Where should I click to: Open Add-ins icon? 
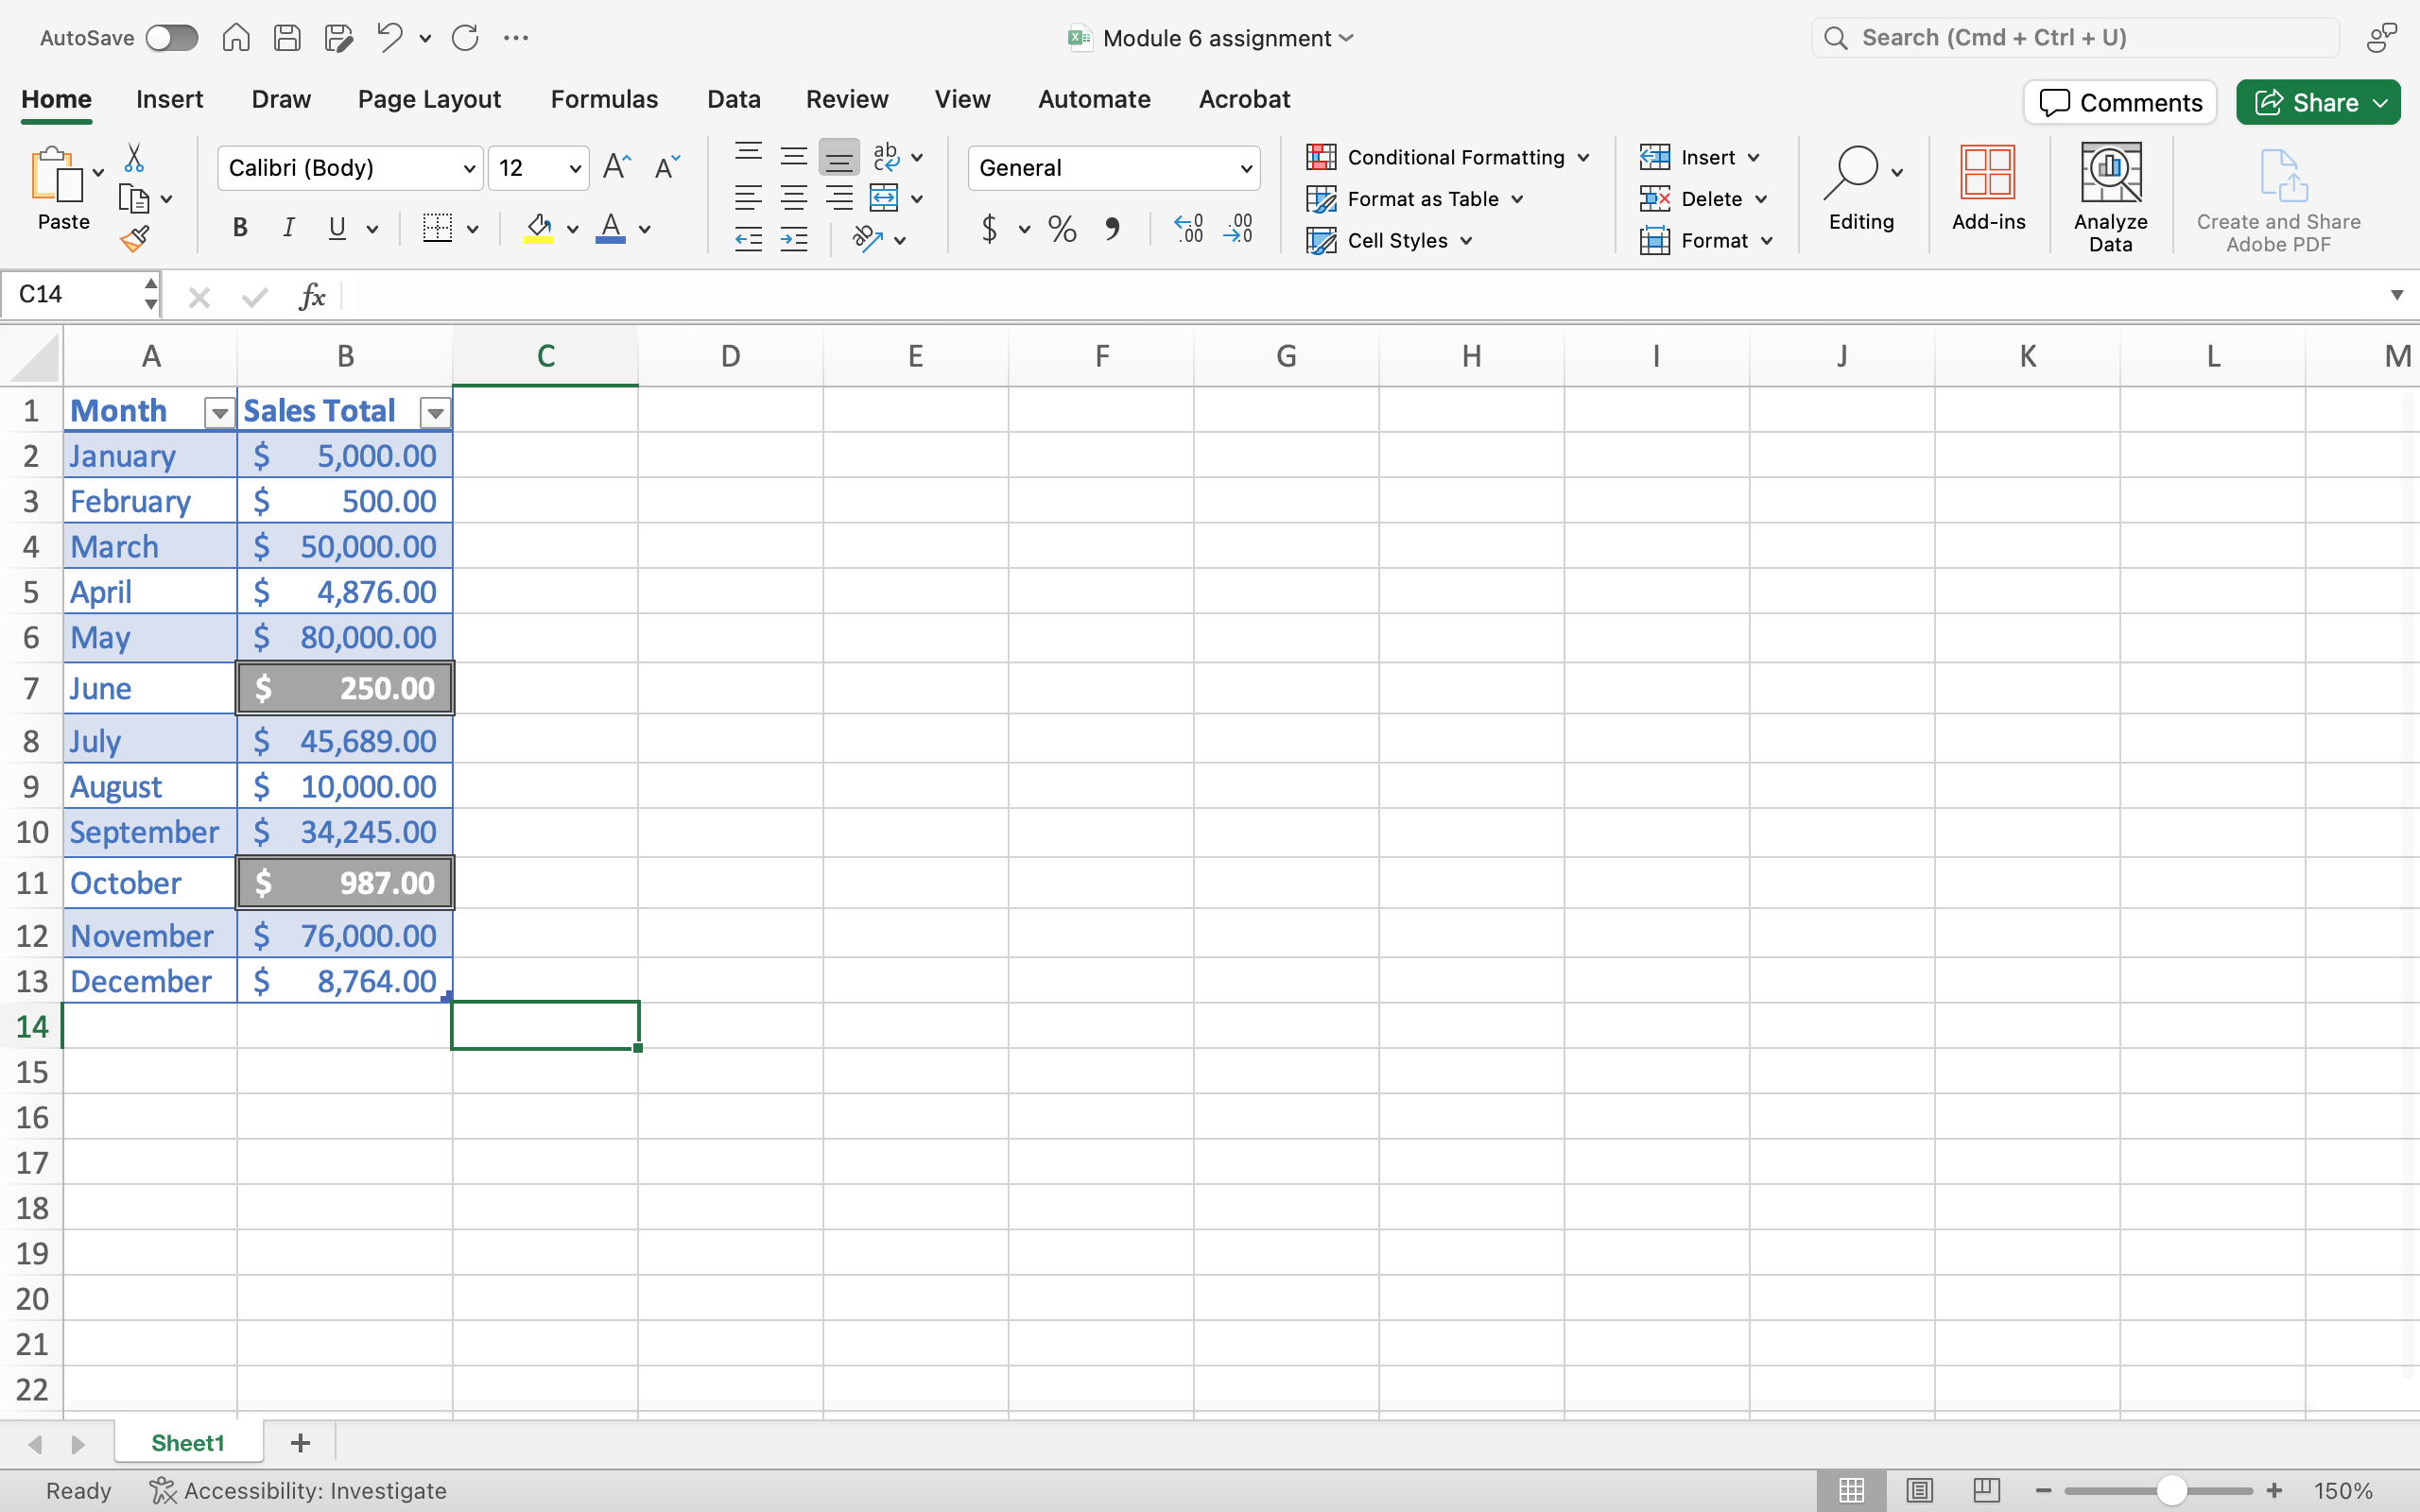[1988, 187]
